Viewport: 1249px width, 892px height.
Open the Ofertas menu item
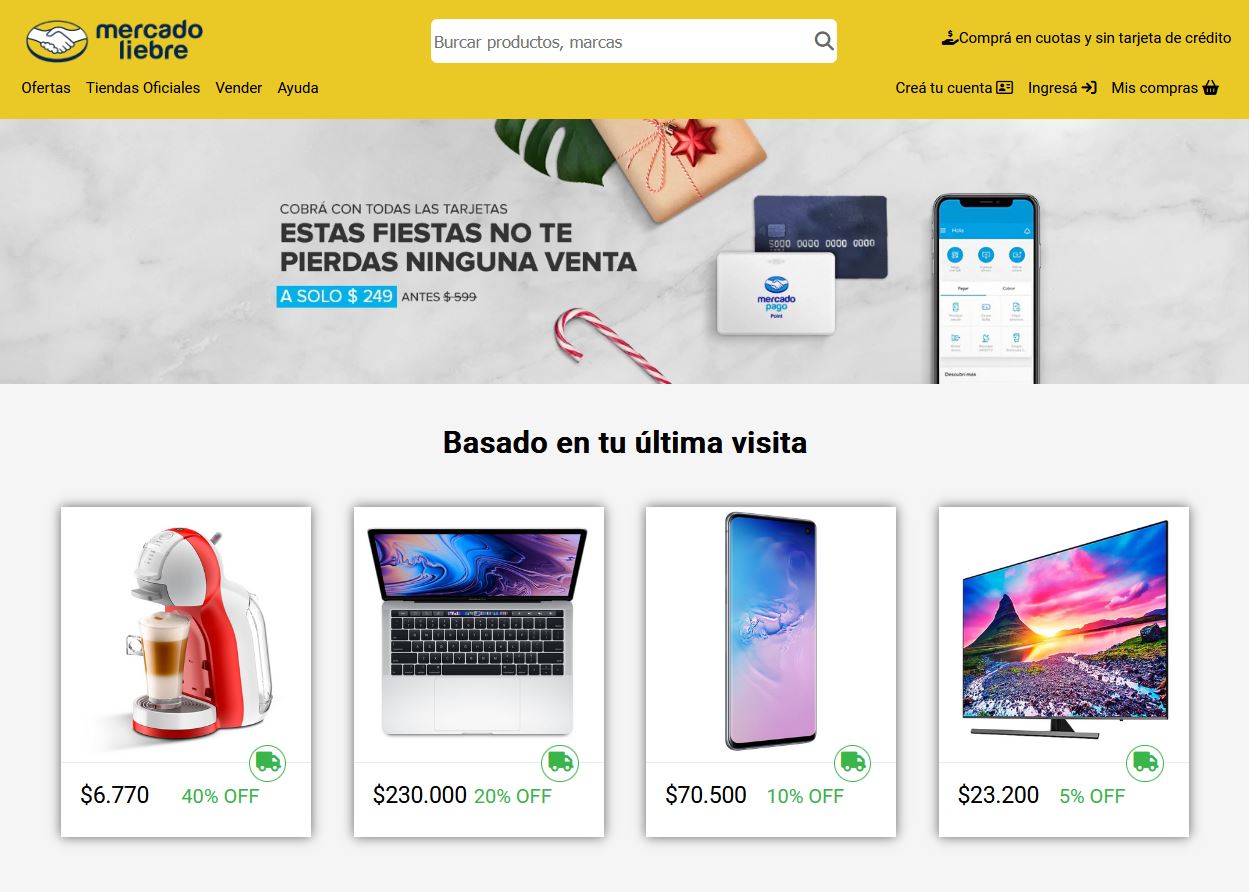coord(46,88)
